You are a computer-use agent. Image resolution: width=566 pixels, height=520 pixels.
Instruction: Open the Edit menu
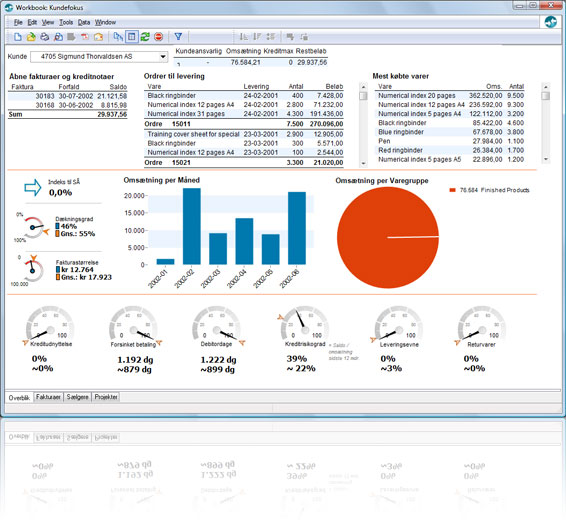[x=32, y=22]
